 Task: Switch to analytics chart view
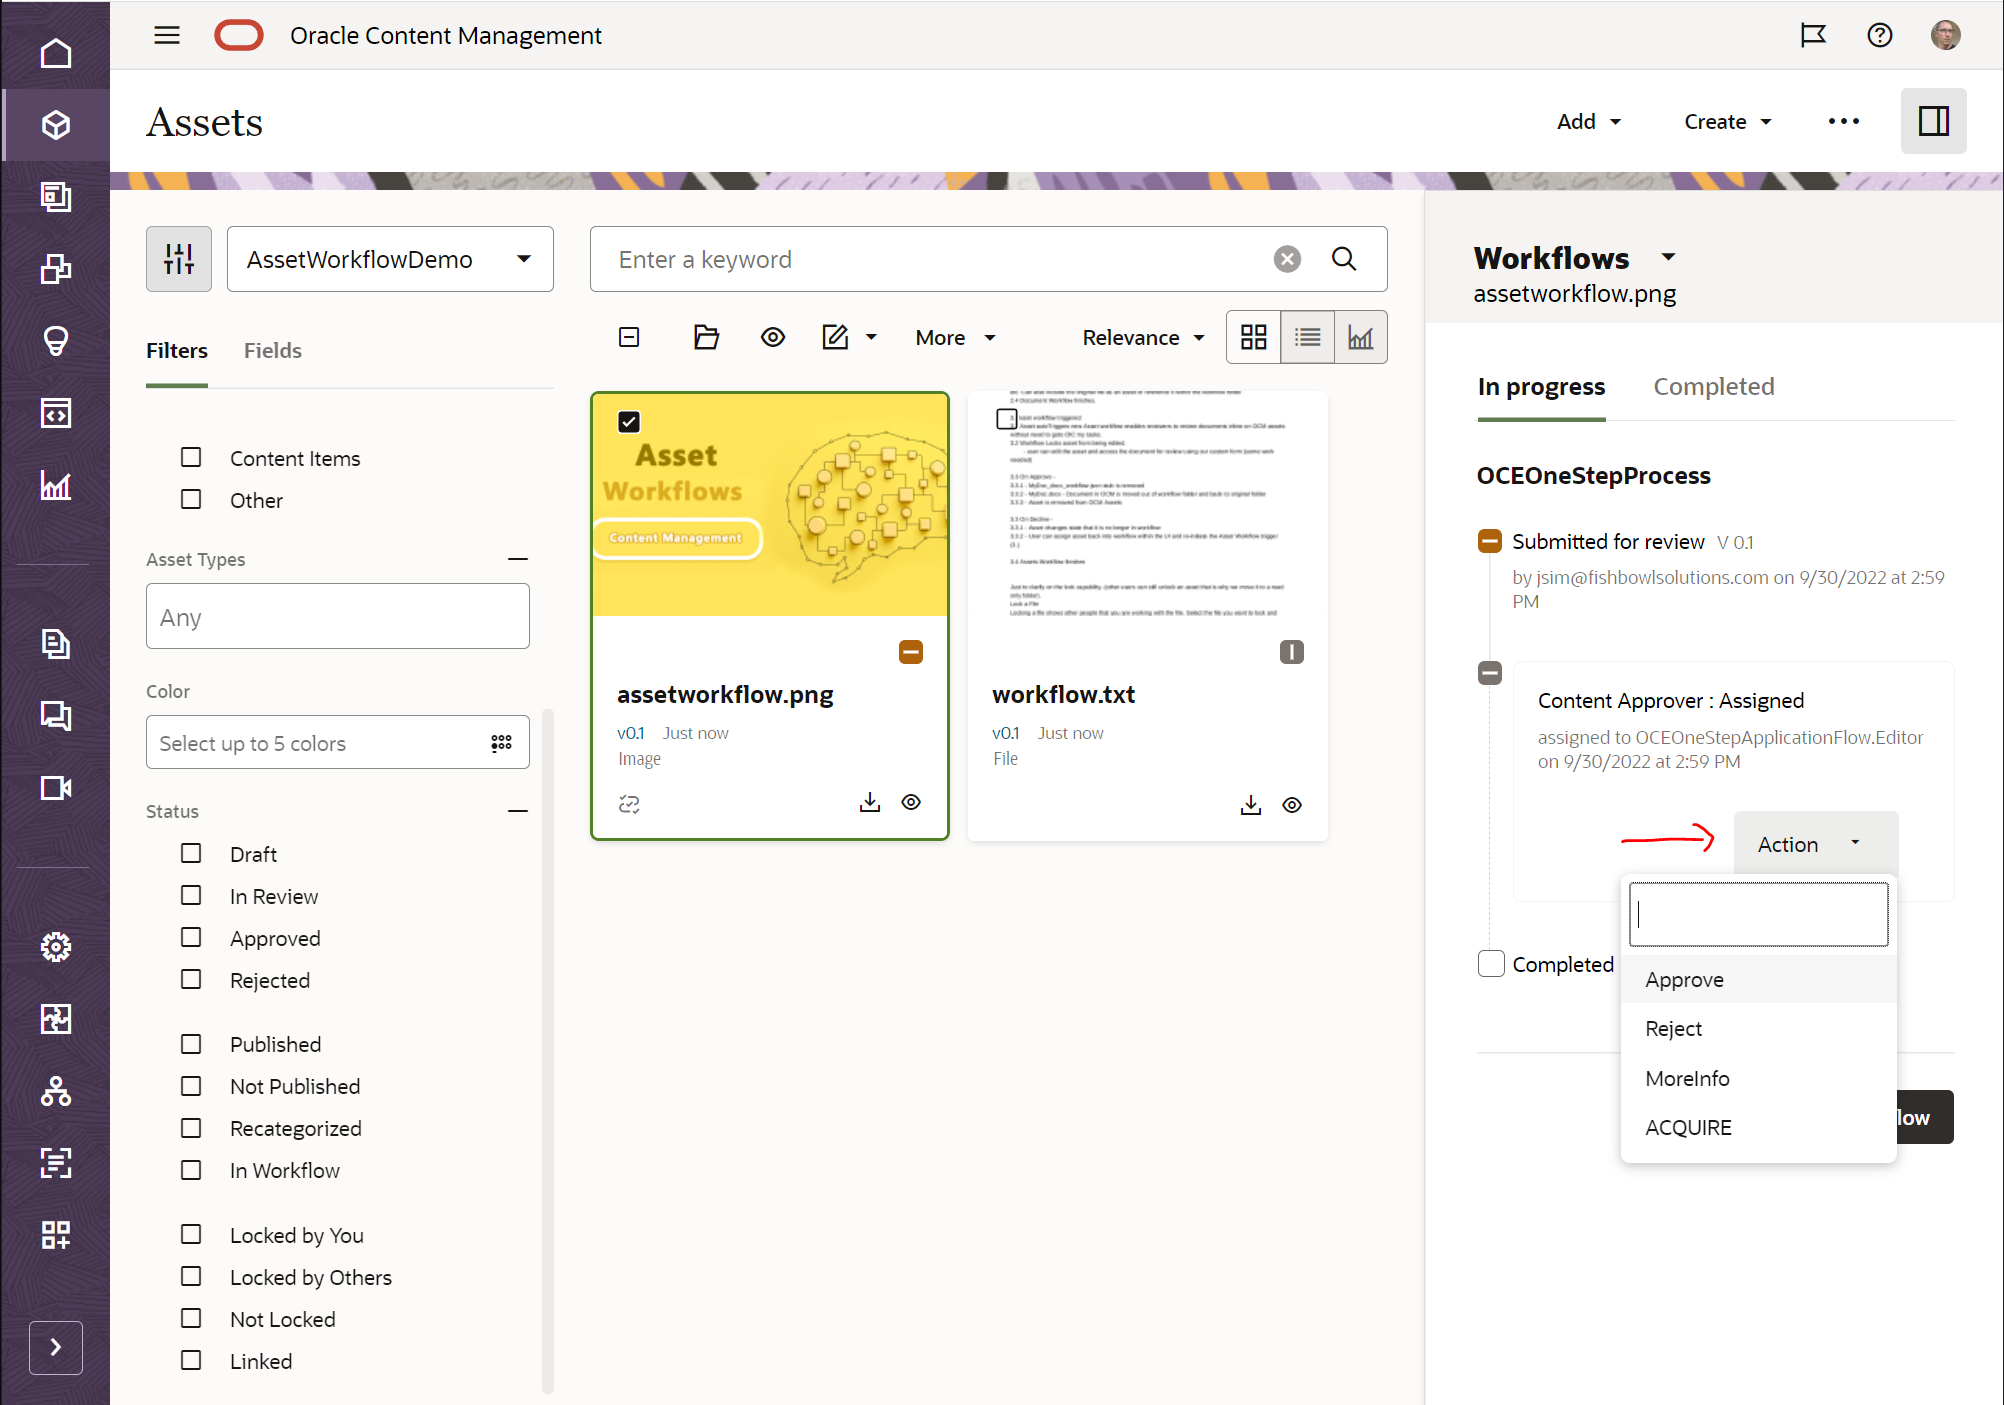click(1361, 337)
